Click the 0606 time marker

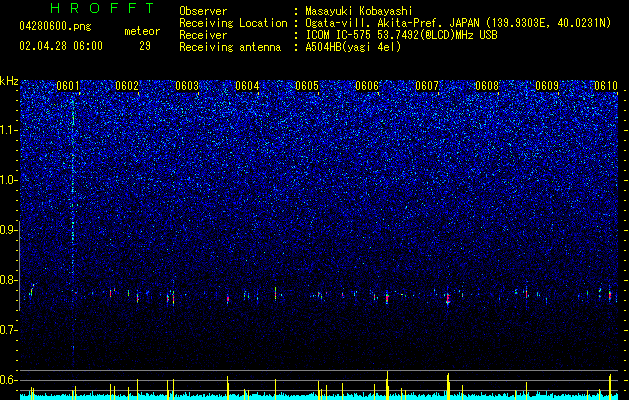point(367,86)
